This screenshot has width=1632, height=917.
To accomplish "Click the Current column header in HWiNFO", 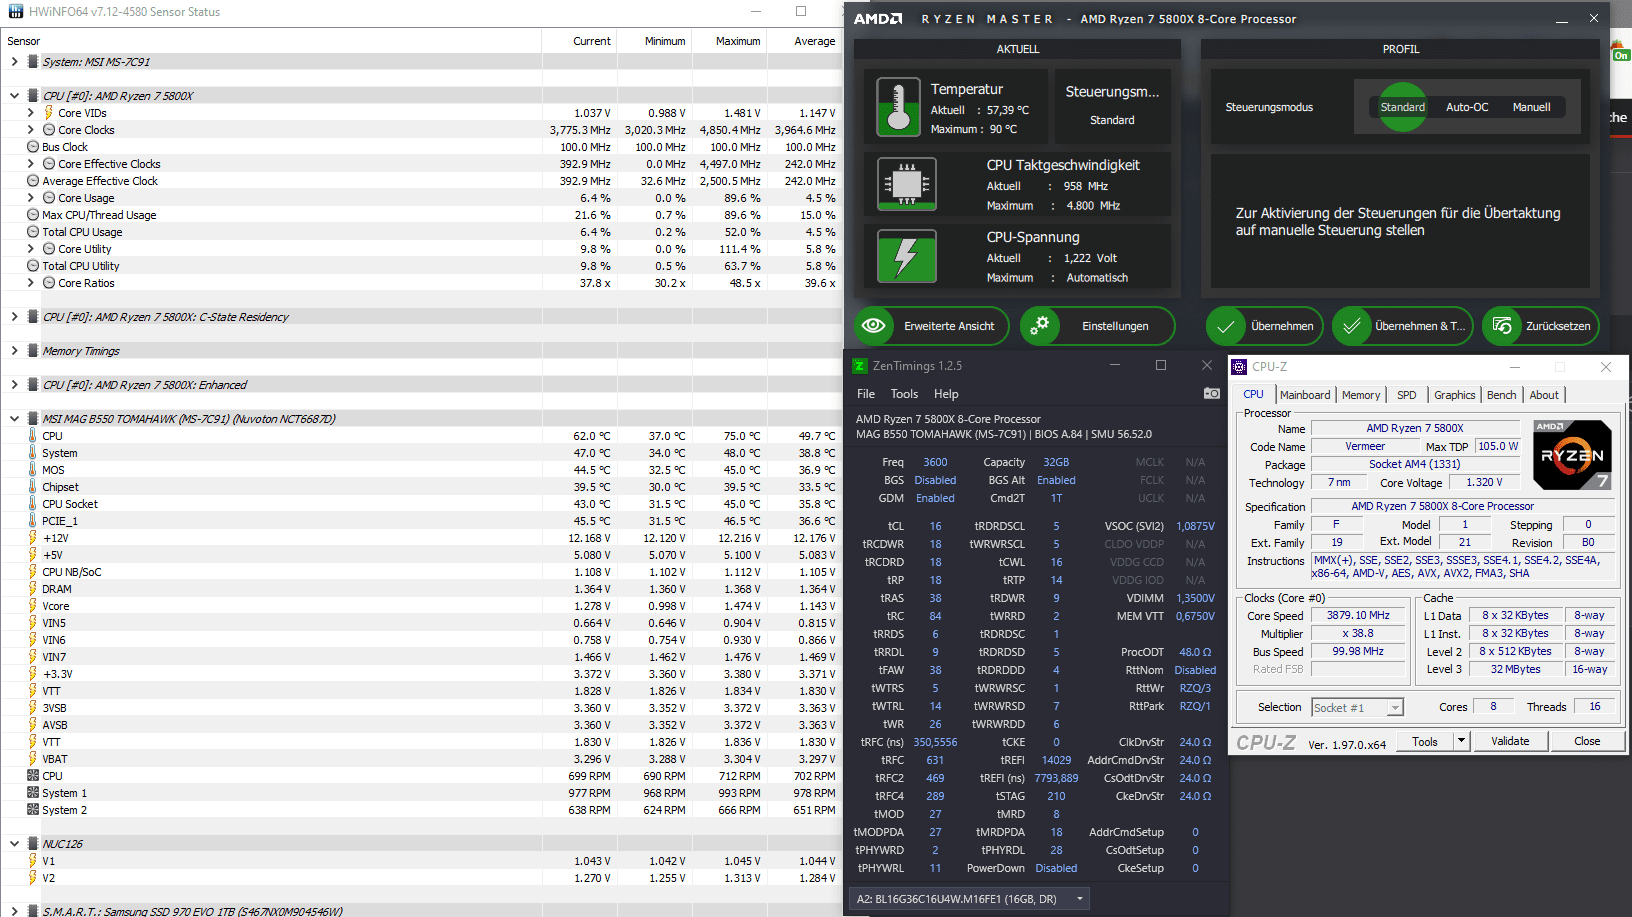I will (579, 41).
